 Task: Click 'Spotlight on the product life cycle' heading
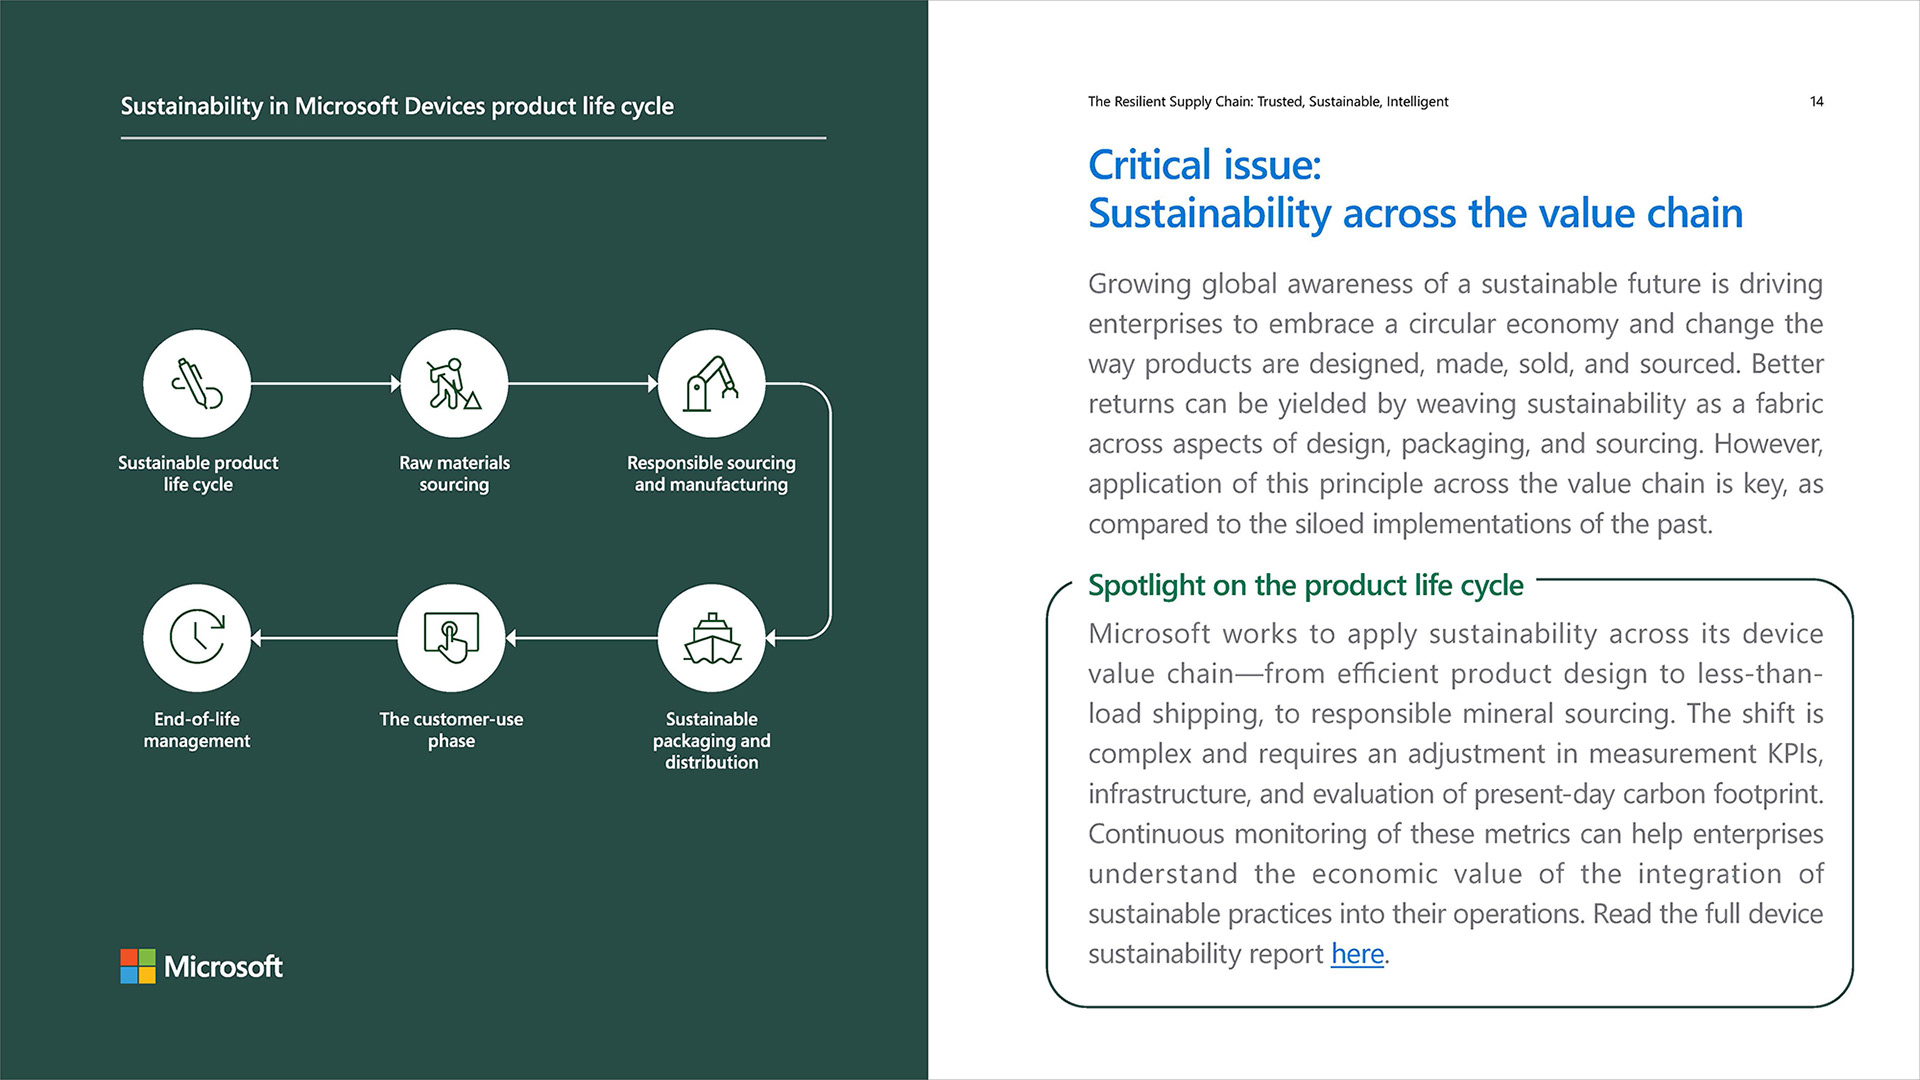tap(1305, 585)
